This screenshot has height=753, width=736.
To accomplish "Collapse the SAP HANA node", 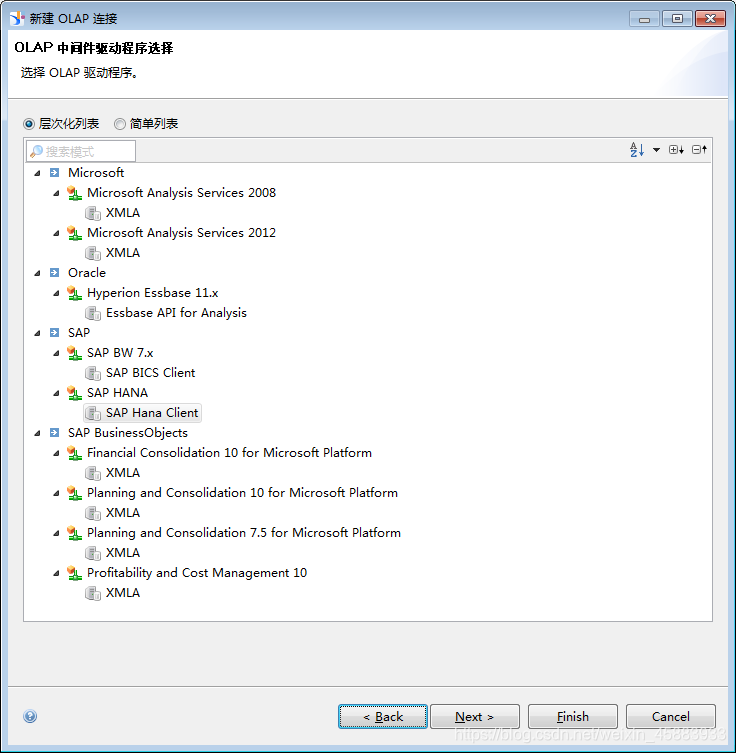I will (56, 393).
